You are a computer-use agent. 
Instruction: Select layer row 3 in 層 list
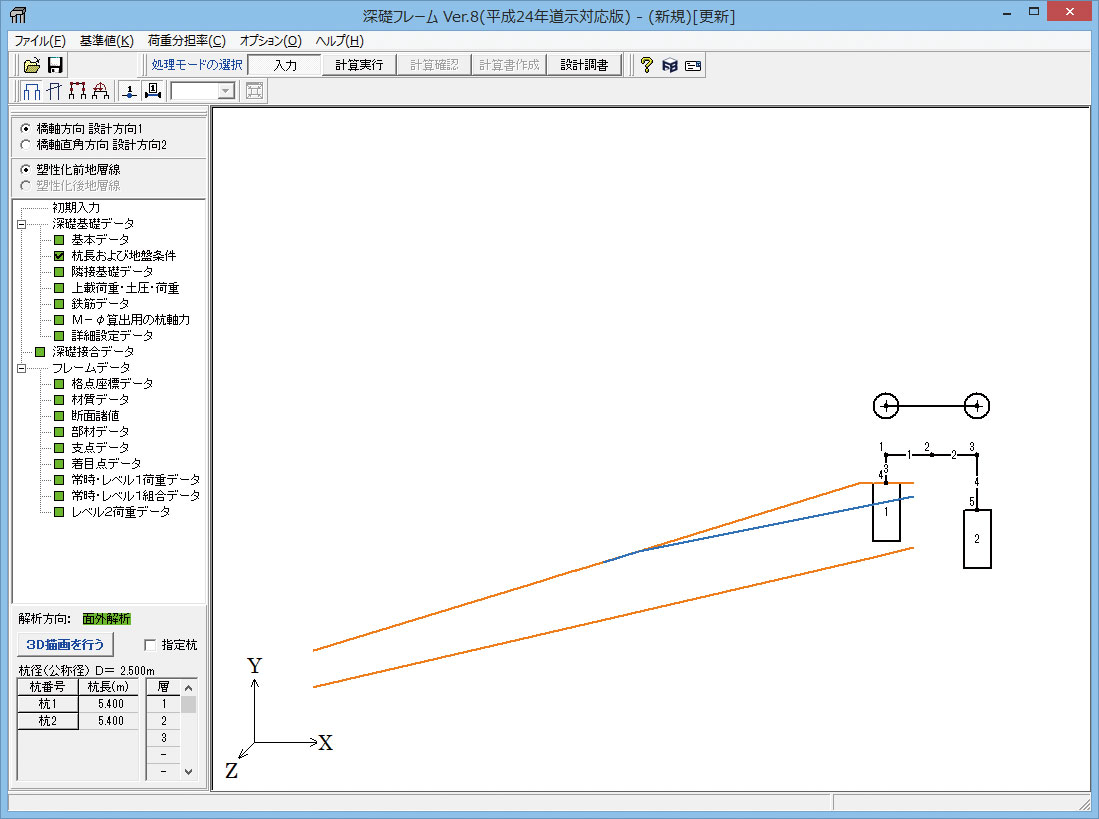(163, 738)
